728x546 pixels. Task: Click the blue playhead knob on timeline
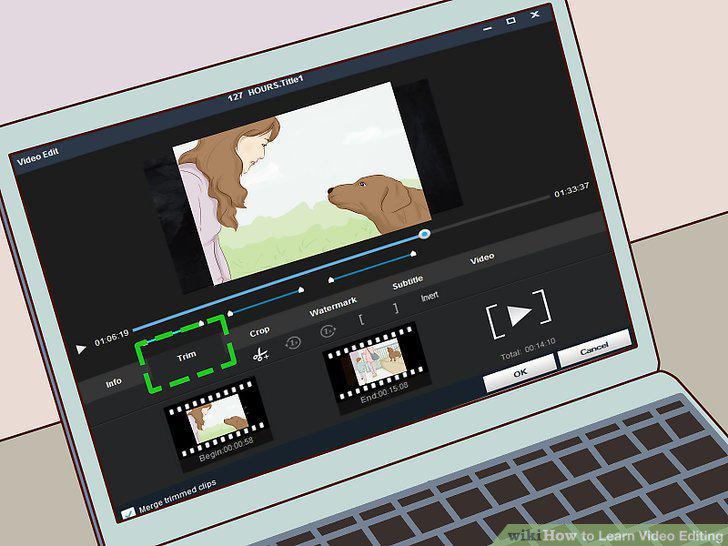point(424,234)
